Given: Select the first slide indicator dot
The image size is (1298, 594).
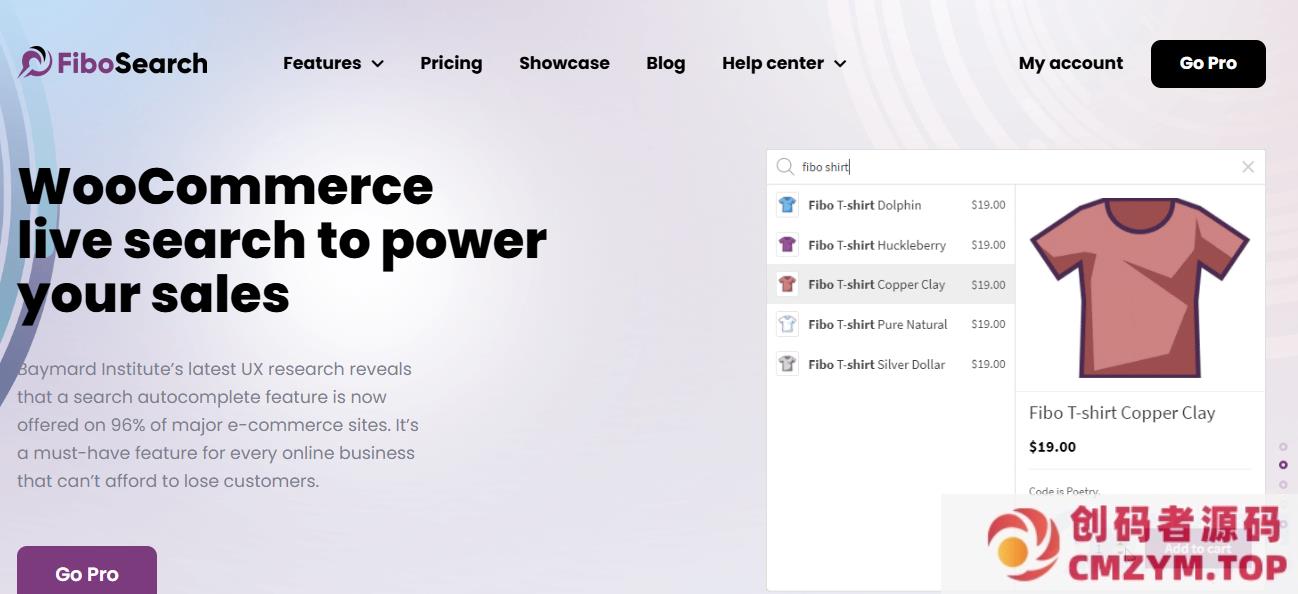Looking at the screenshot, I should point(1283,447).
